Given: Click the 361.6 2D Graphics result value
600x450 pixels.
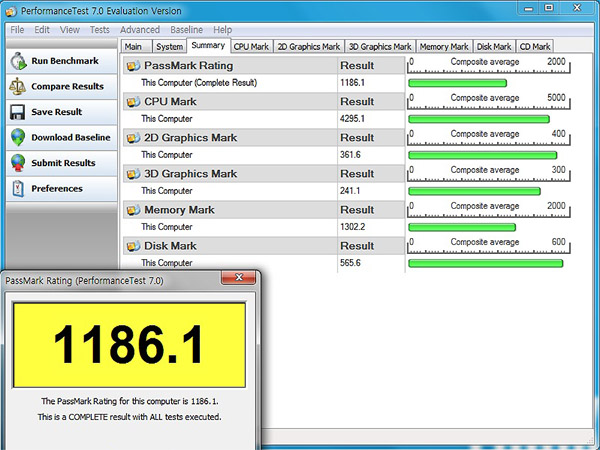Looking at the screenshot, I should click(350, 155).
